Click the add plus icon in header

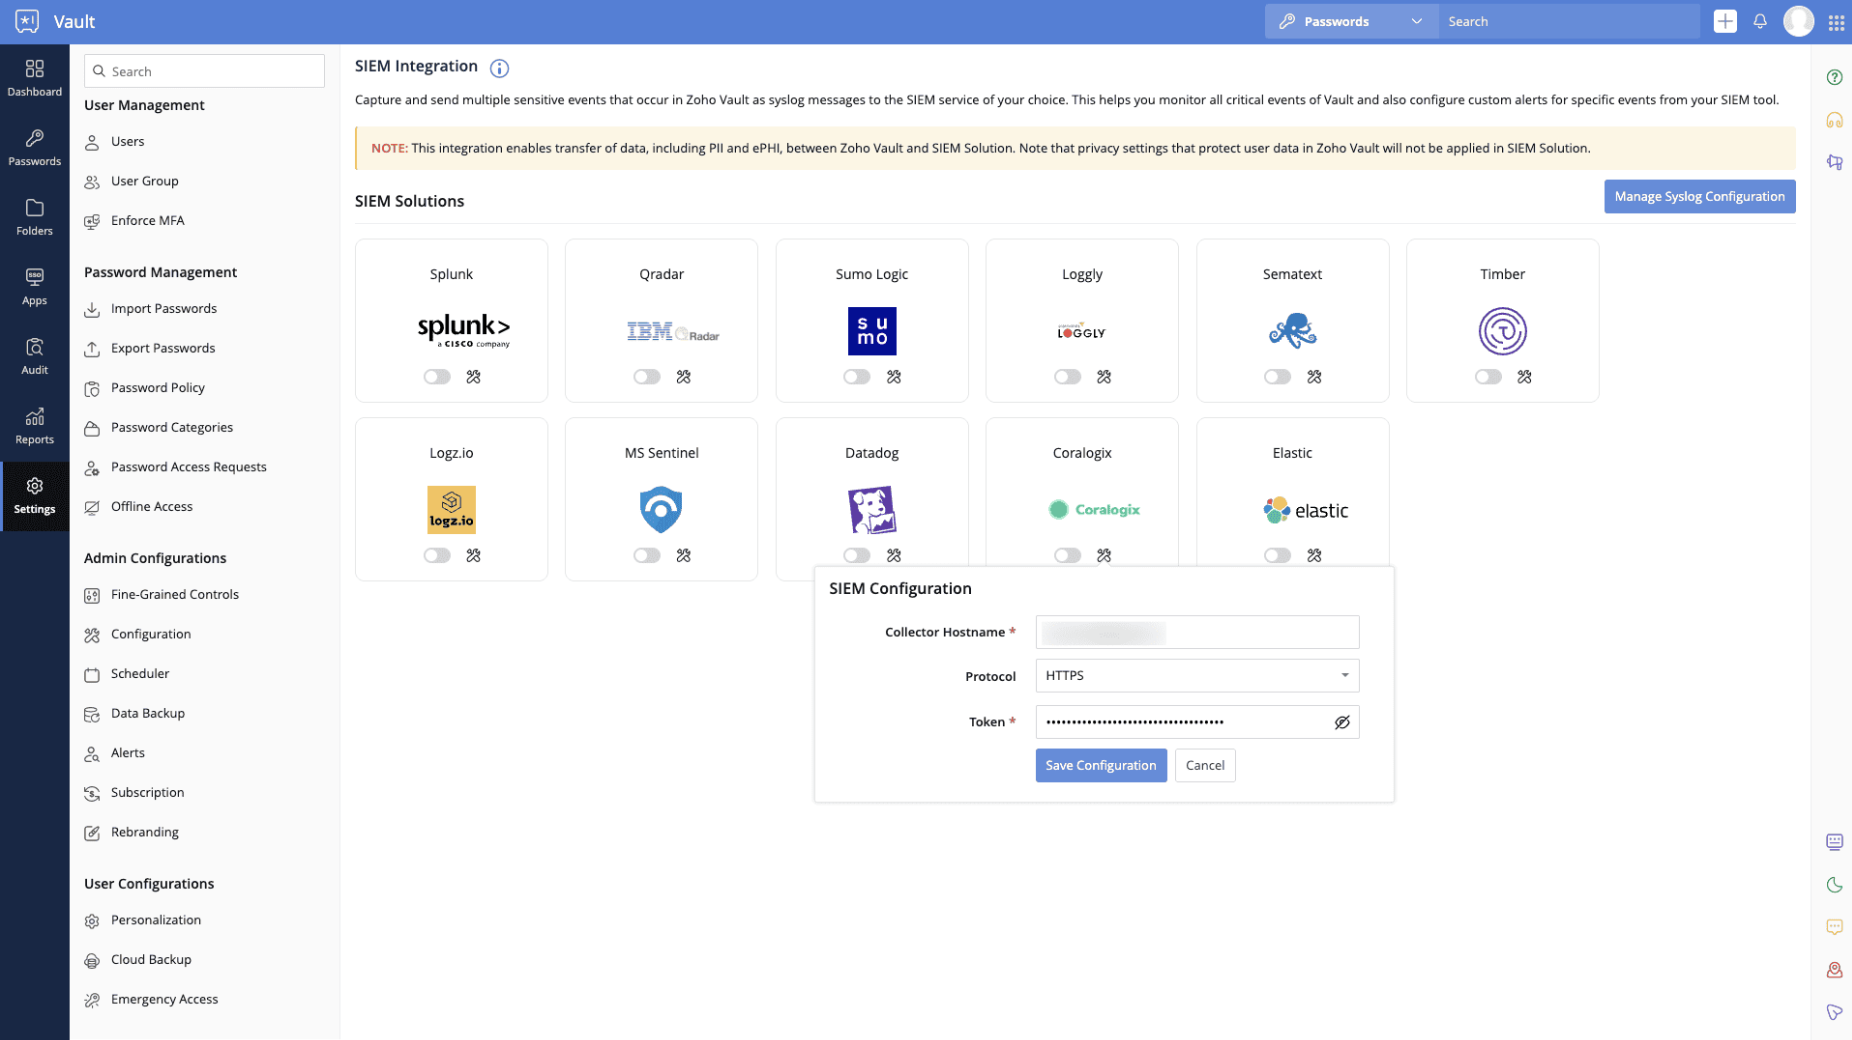(x=1724, y=21)
